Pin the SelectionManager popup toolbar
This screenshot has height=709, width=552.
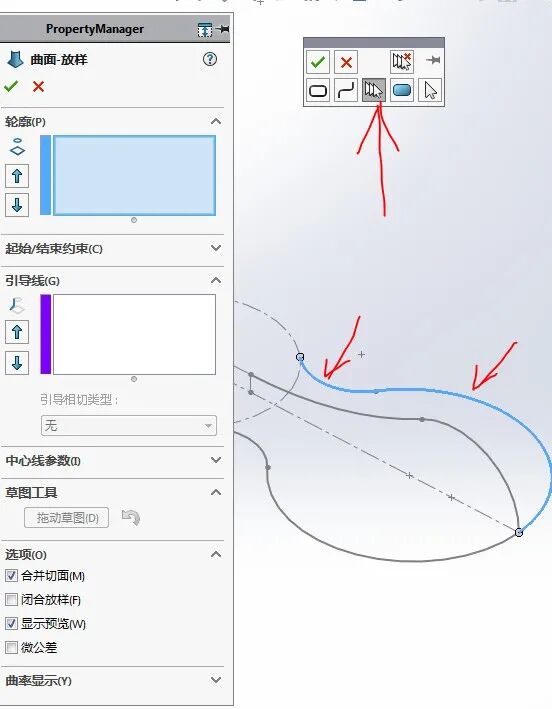click(x=433, y=60)
